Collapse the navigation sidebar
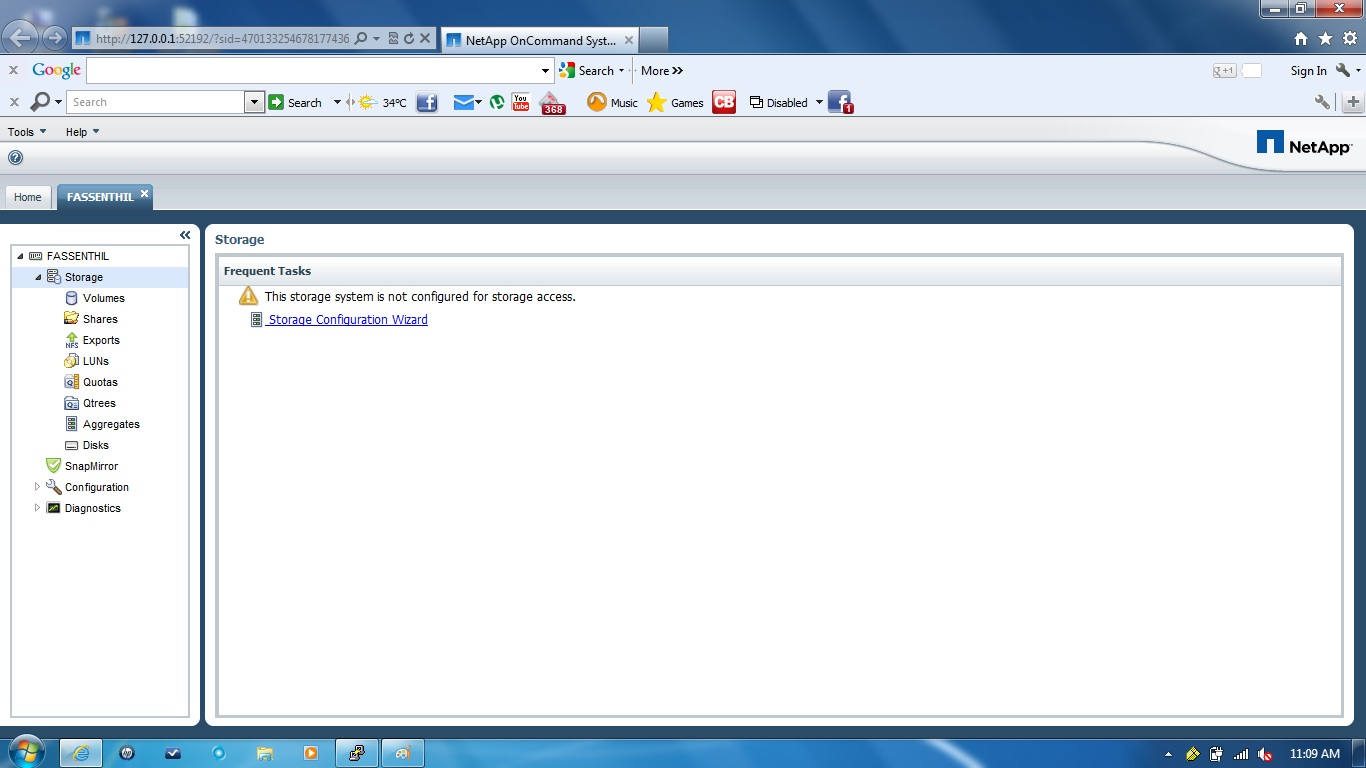Image resolution: width=1366 pixels, height=768 pixels. (184, 234)
